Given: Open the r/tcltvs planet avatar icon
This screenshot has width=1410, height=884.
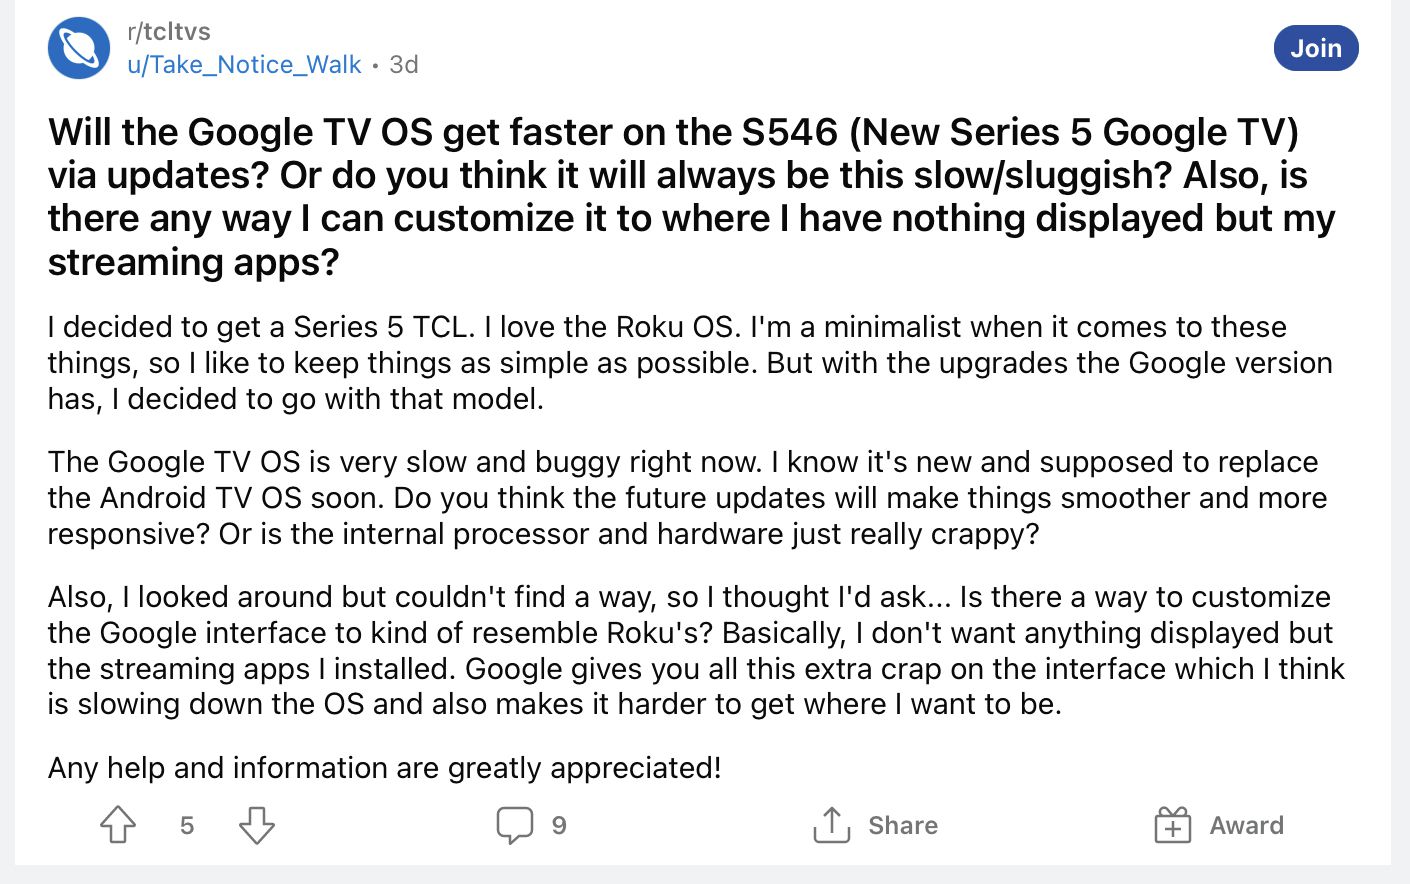Looking at the screenshot, I should click(x=79, y=48).
